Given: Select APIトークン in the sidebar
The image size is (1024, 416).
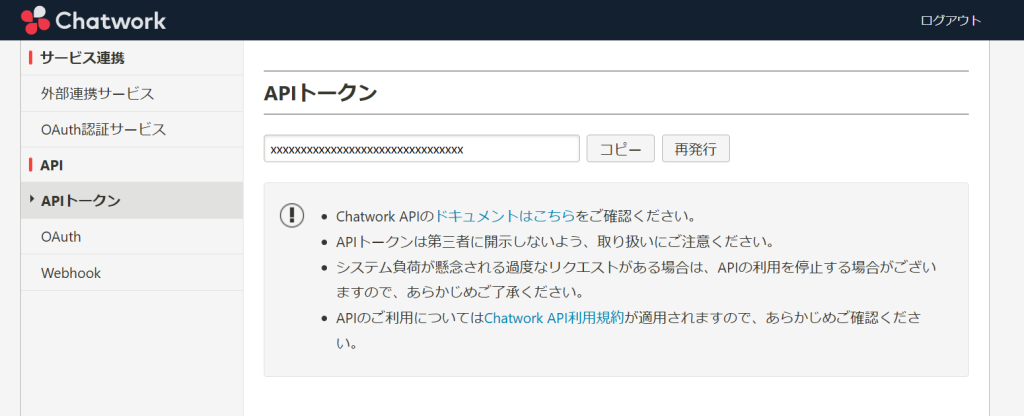Looking at the screenshot, I should tap(81, 201).
